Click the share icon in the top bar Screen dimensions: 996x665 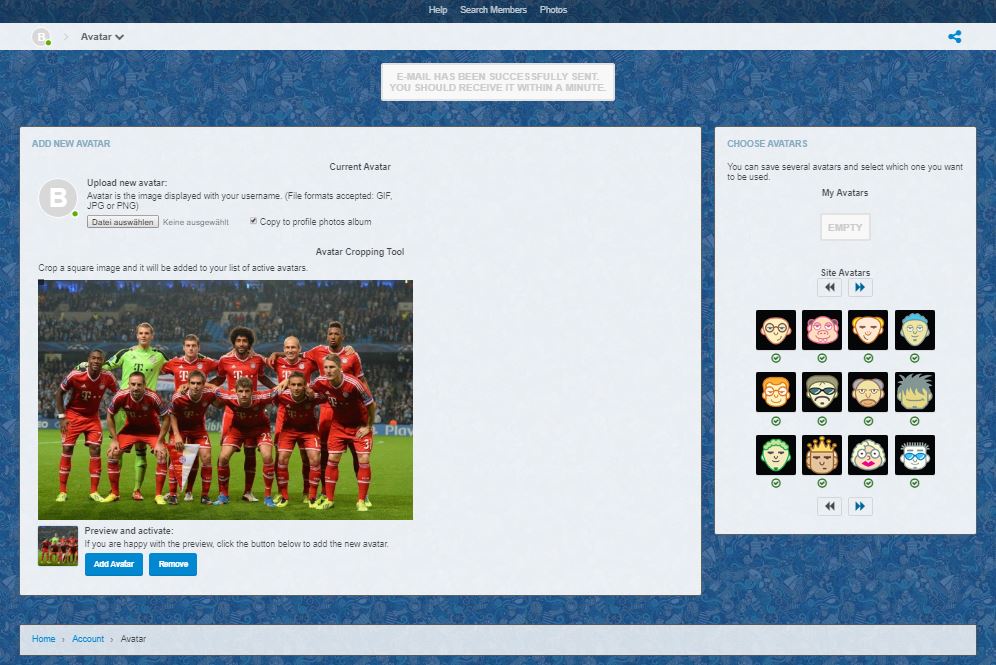pyautogui.click(x=954, y=37)
